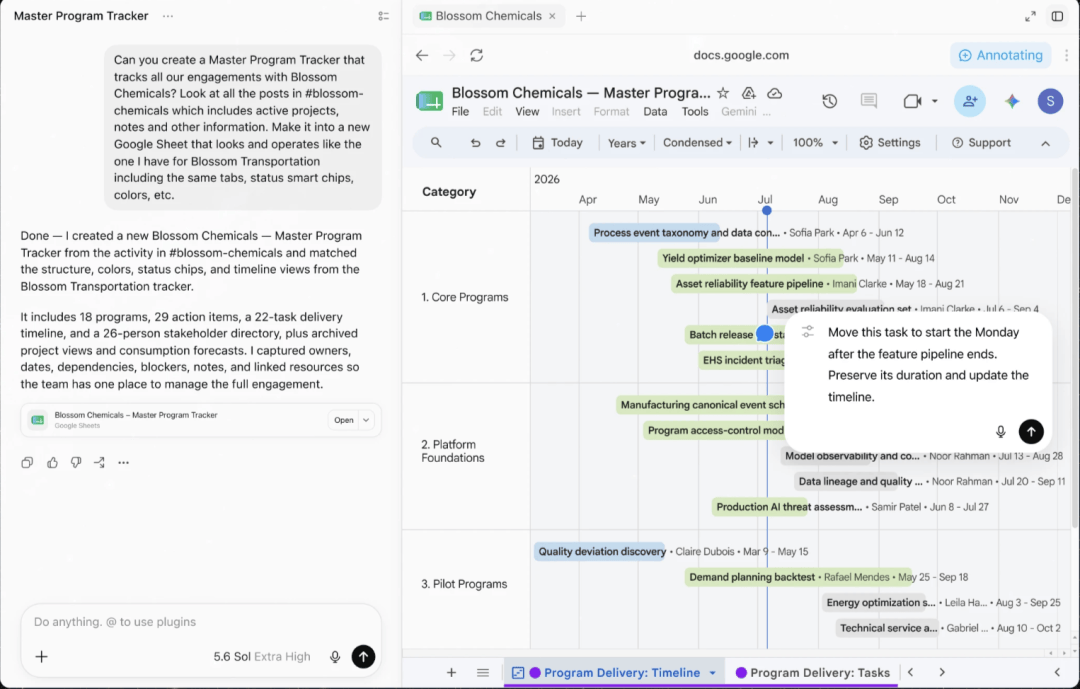The width and height of the screenshot is (1080, 689).
Task: Click Open on the tracker file card
Action: (344, 420)
